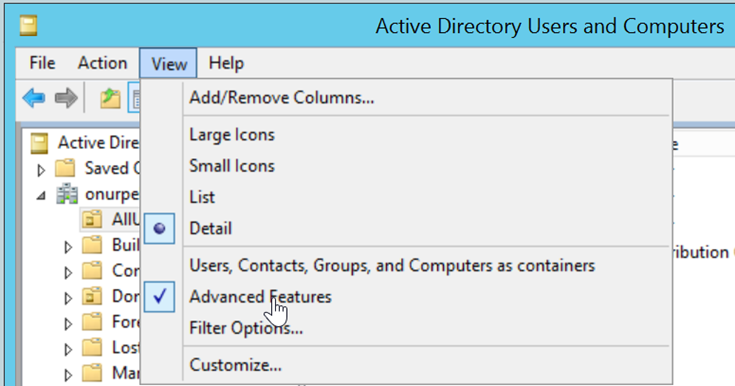The image size is (735, 386).
Task: Click the Cor folder icon in tree
Action: (x=92, y=271)
